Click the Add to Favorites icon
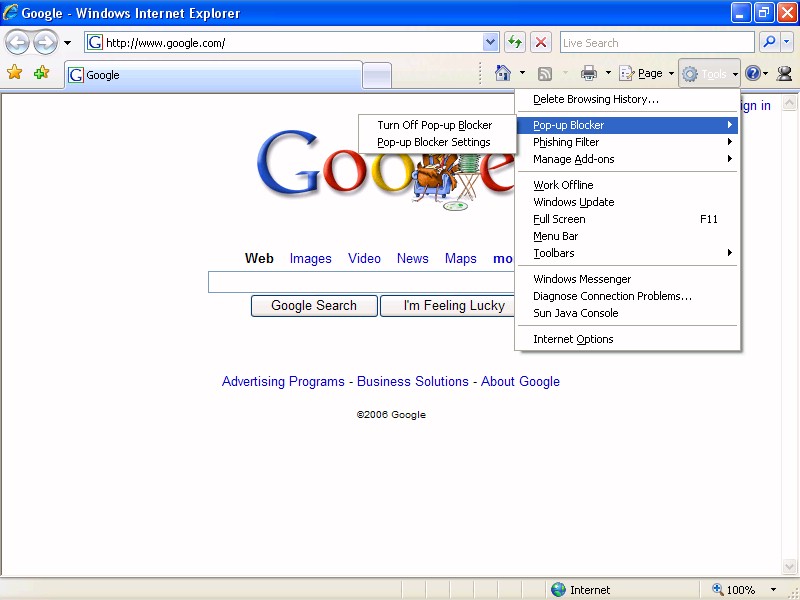Screen dimensions: 800x600 [x=41, y=73]
